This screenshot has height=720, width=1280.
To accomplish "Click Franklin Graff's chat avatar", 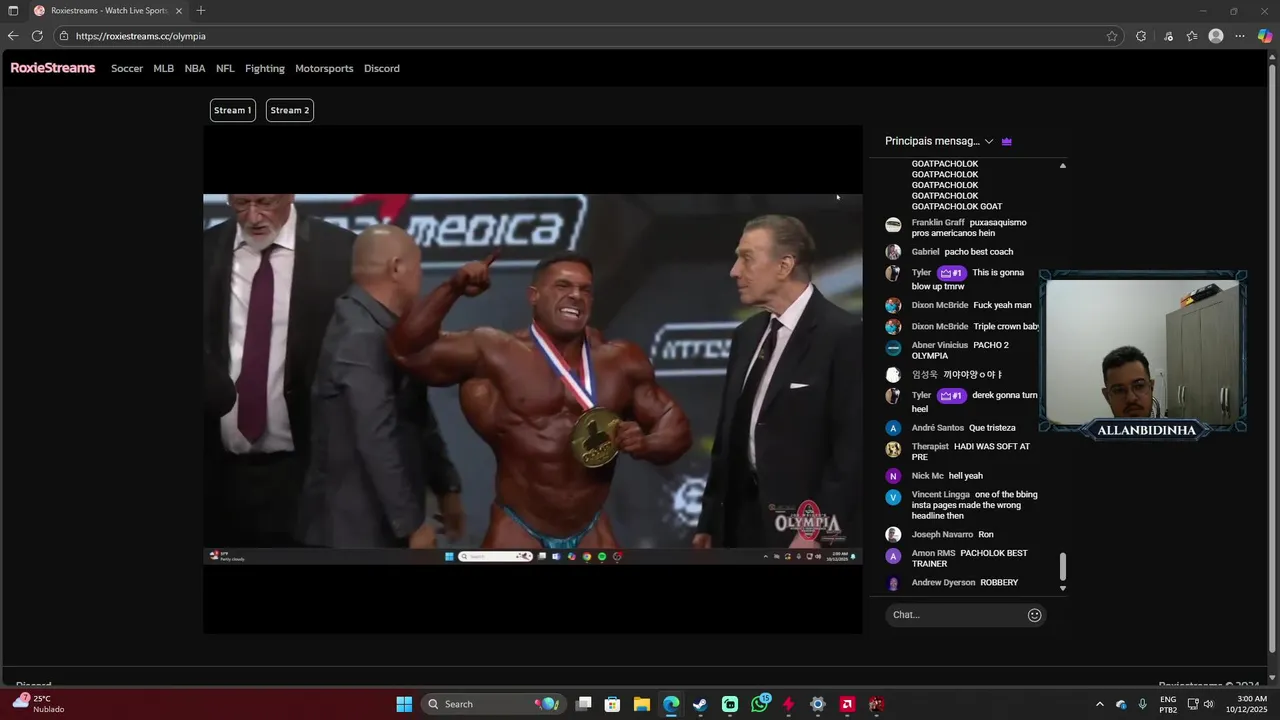I will pos(893,225).
